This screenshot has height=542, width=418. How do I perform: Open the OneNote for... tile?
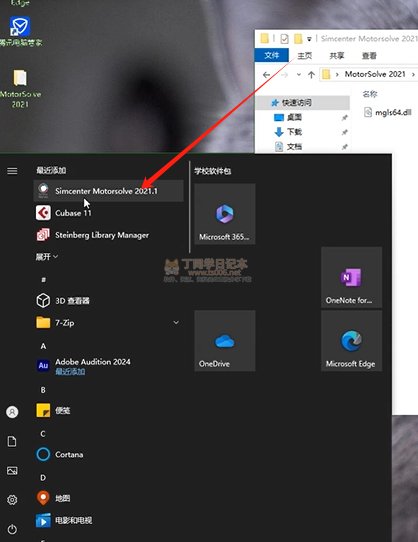(352, 277)
